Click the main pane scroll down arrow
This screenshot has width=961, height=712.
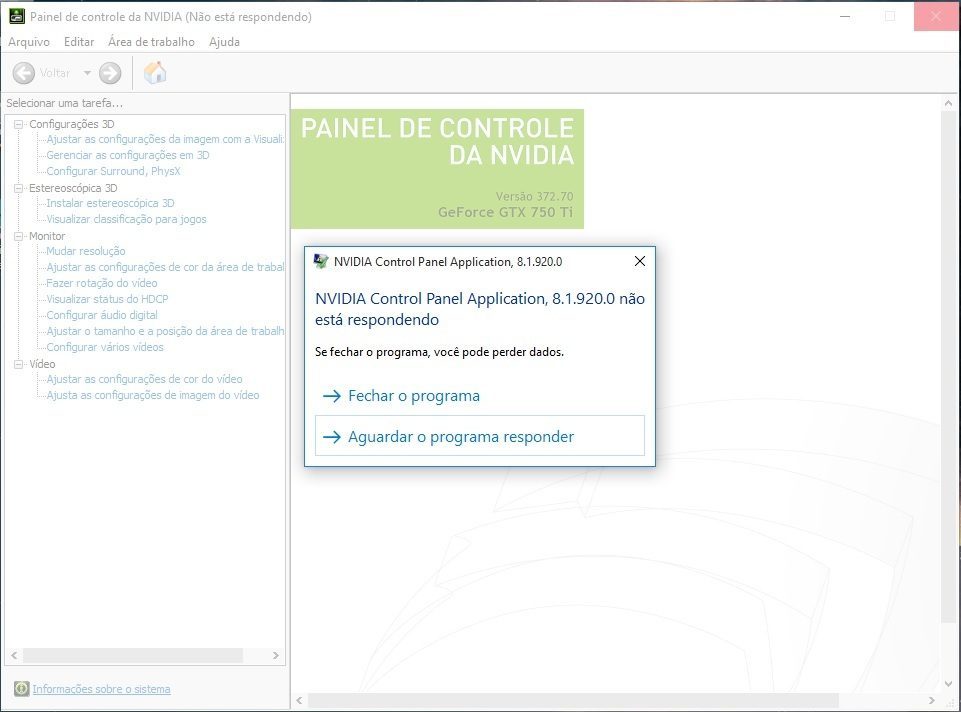pos(948,683)
